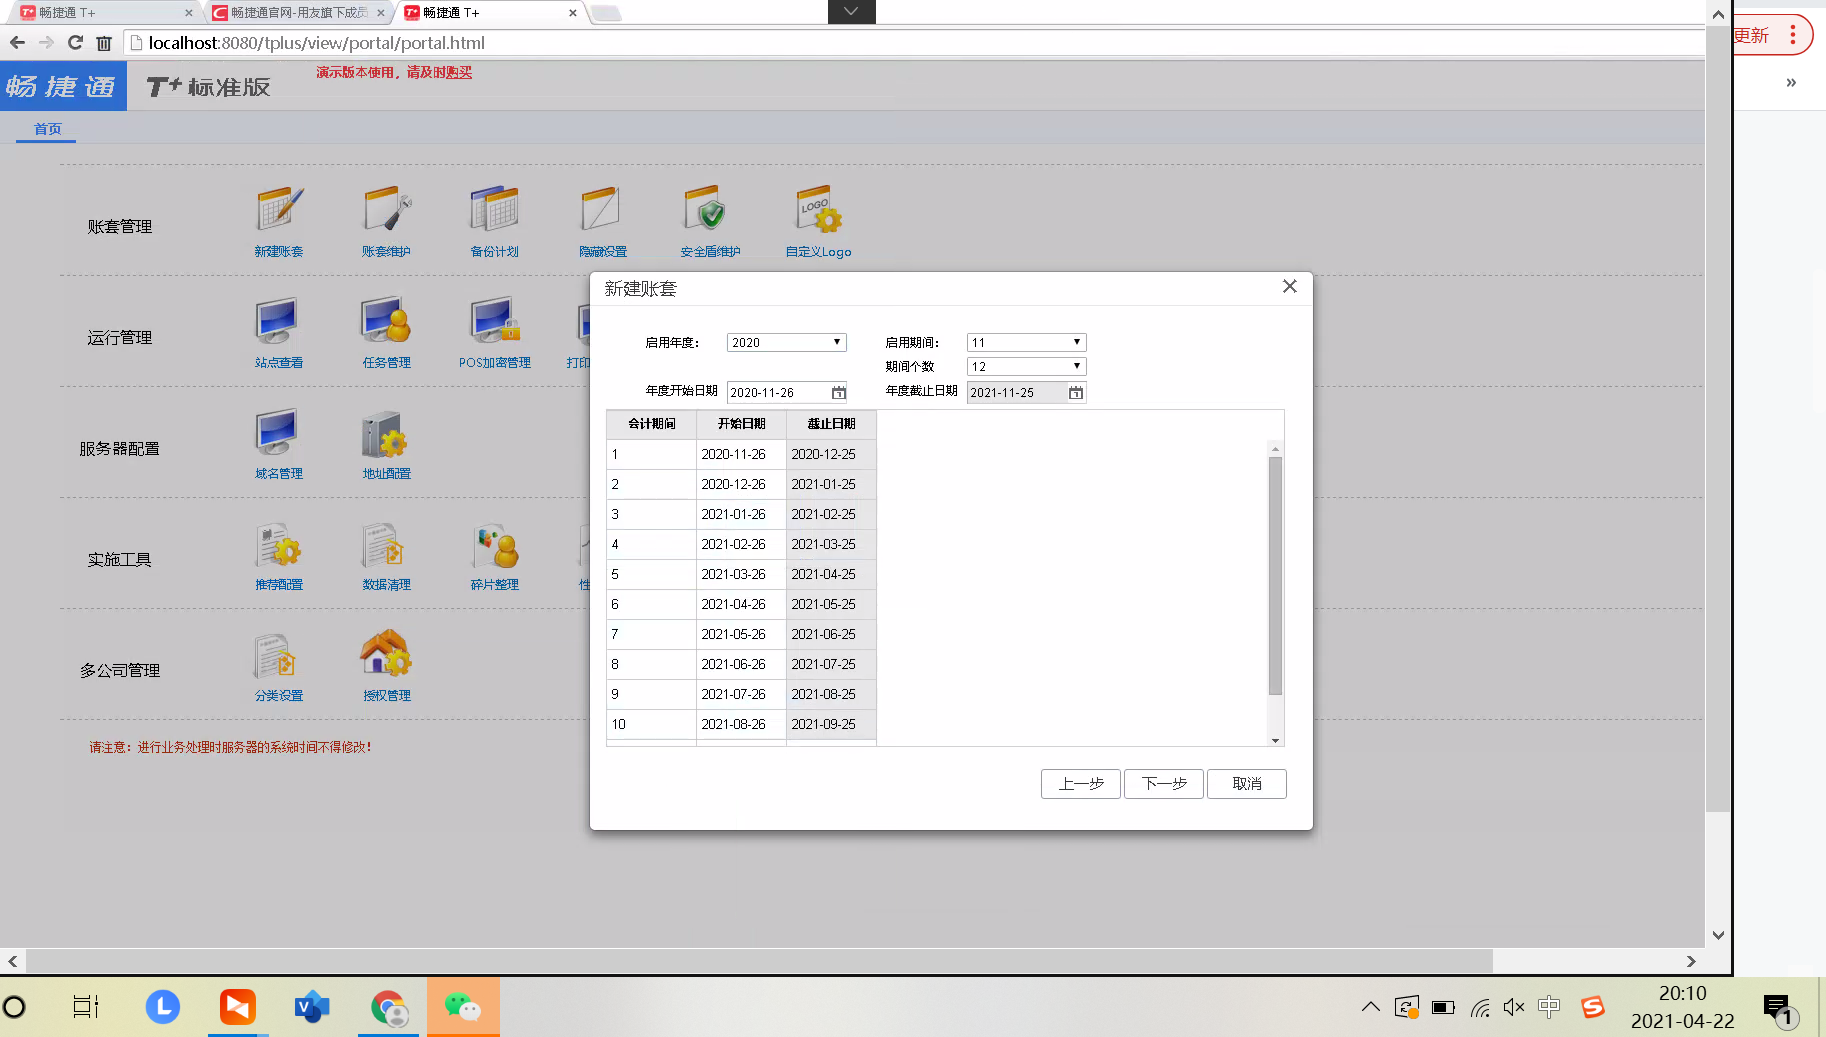Open the 授权管理 icon
Viewport: 1826px width, 1037px height.
click(x=387, y=653)
